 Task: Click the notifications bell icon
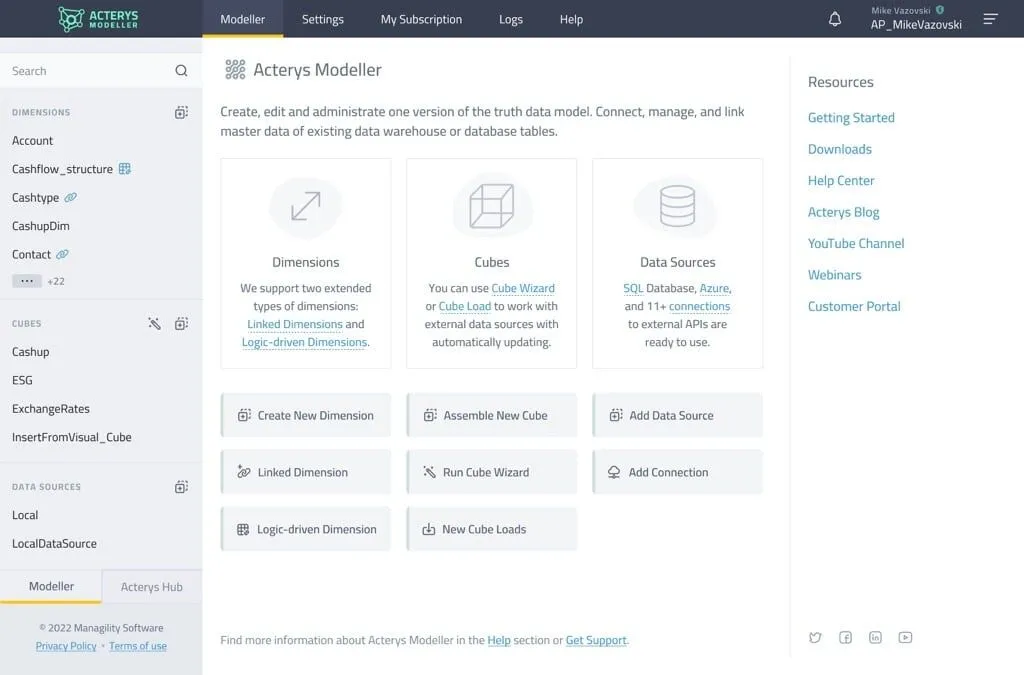pos(835,19)
